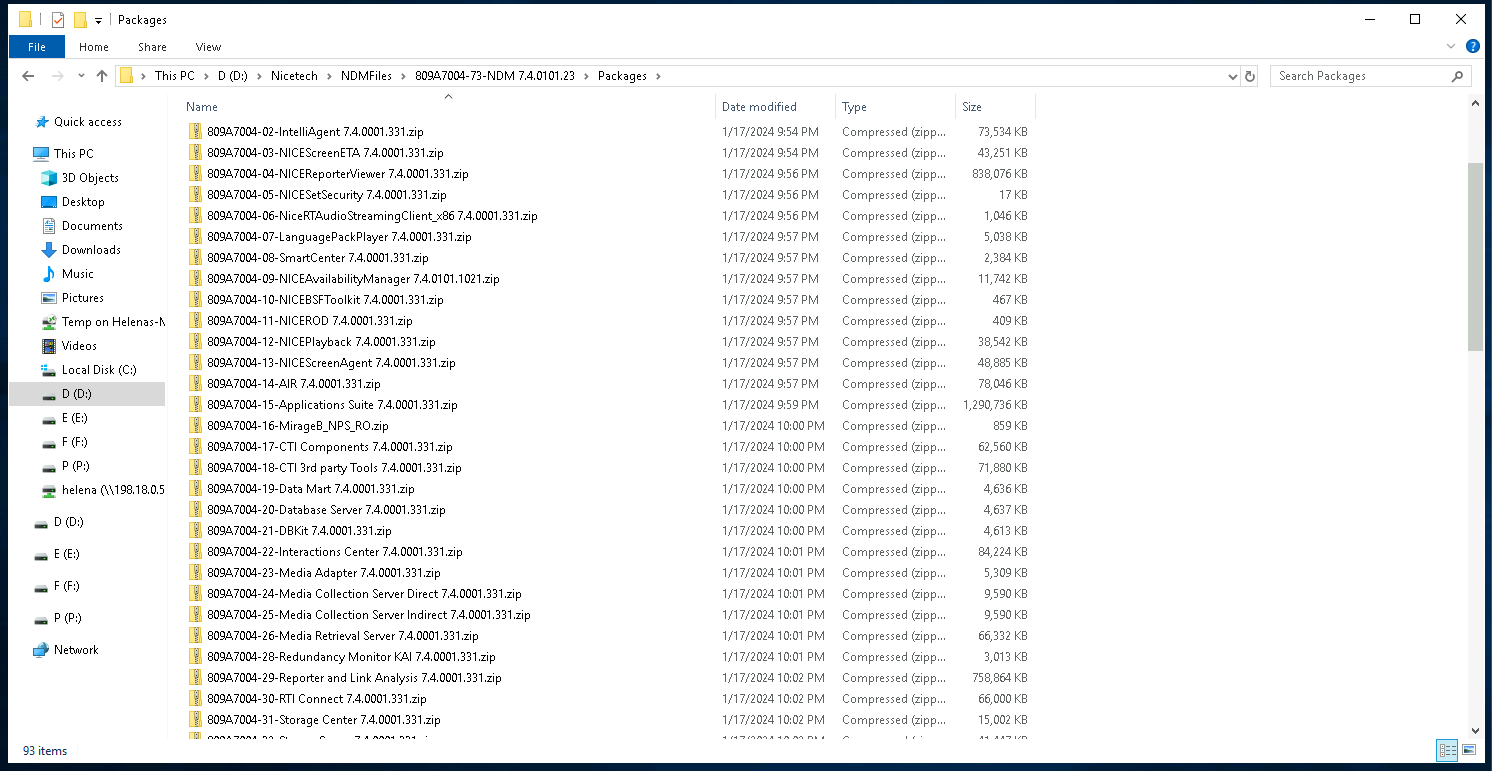Expand the ribbon with chevron arrow
Screen dimensions: 1492x771
click(x=1451, y=47)
